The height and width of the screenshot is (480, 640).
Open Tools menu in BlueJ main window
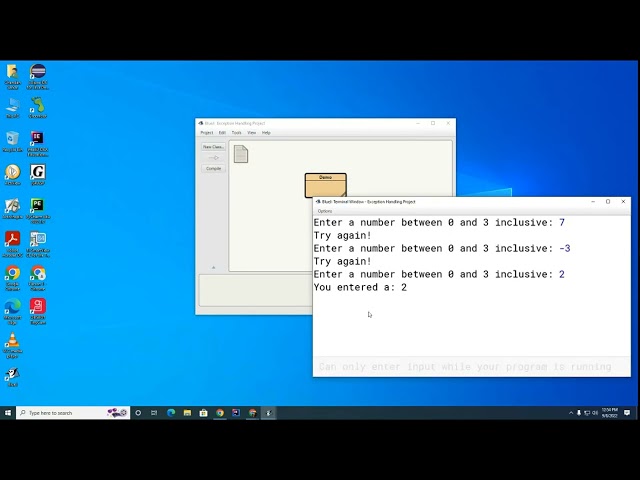pos(236,133)
